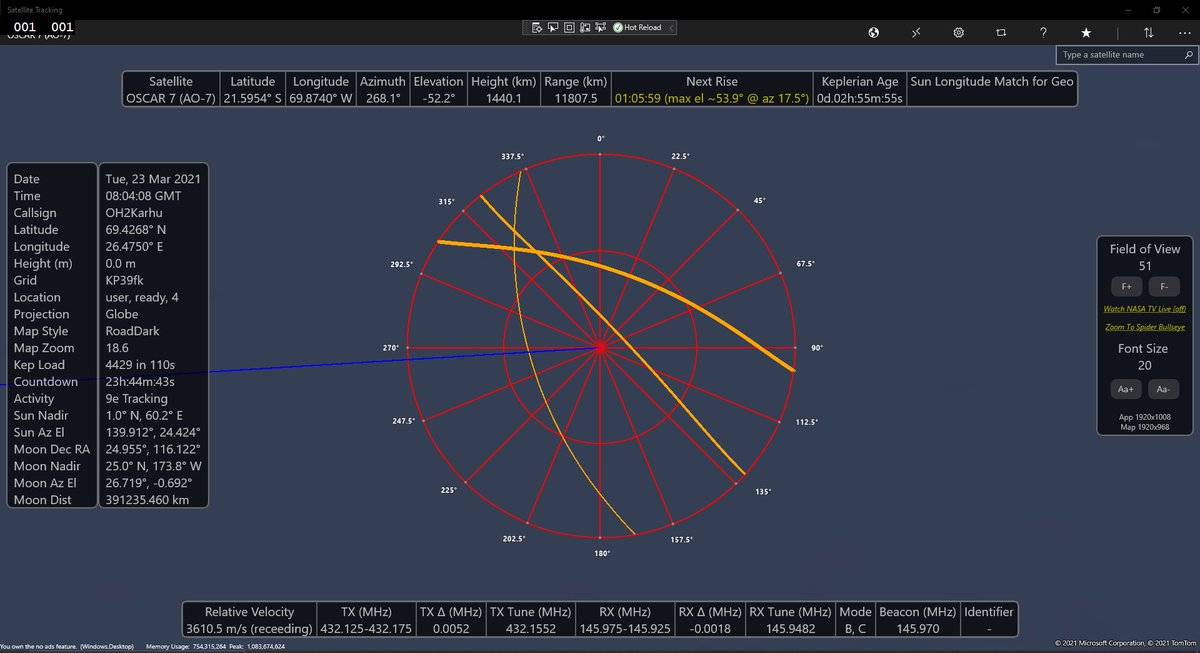Open the Live Visual Tree debug icon
1200x653 pixels.
(537, 28)
